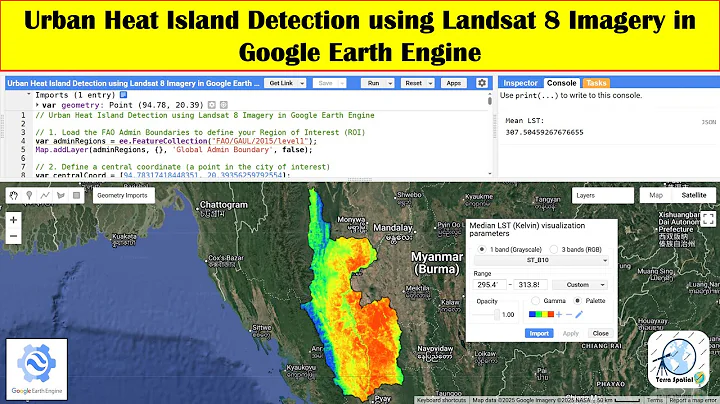The width and height of the screenshot is (720, 404).
Task: Edit the palette with the pencil icon
Action: pyautogui.click(x=579, y=314)
